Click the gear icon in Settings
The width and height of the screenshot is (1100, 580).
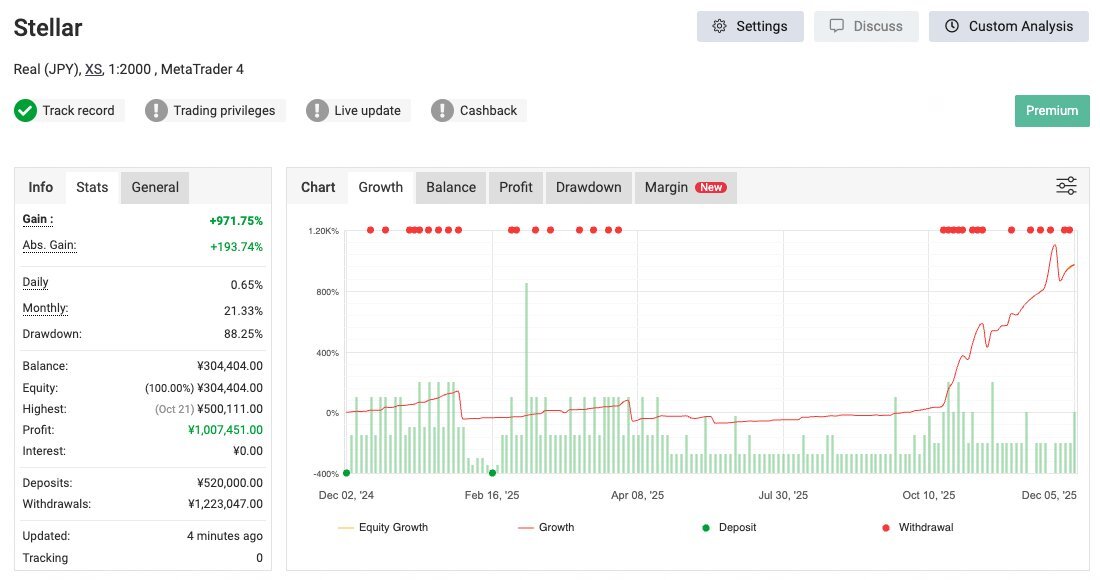[719, 26]
